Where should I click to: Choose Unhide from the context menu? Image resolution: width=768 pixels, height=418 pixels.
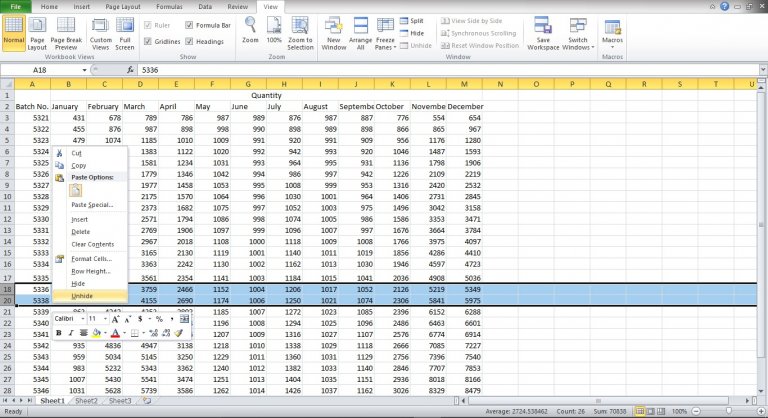click(90, 296)
